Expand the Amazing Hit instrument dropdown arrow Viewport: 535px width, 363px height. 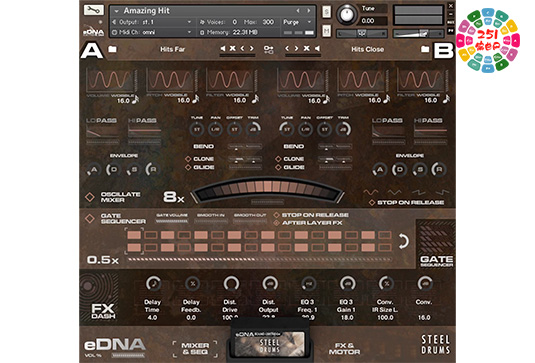(116, 11)
